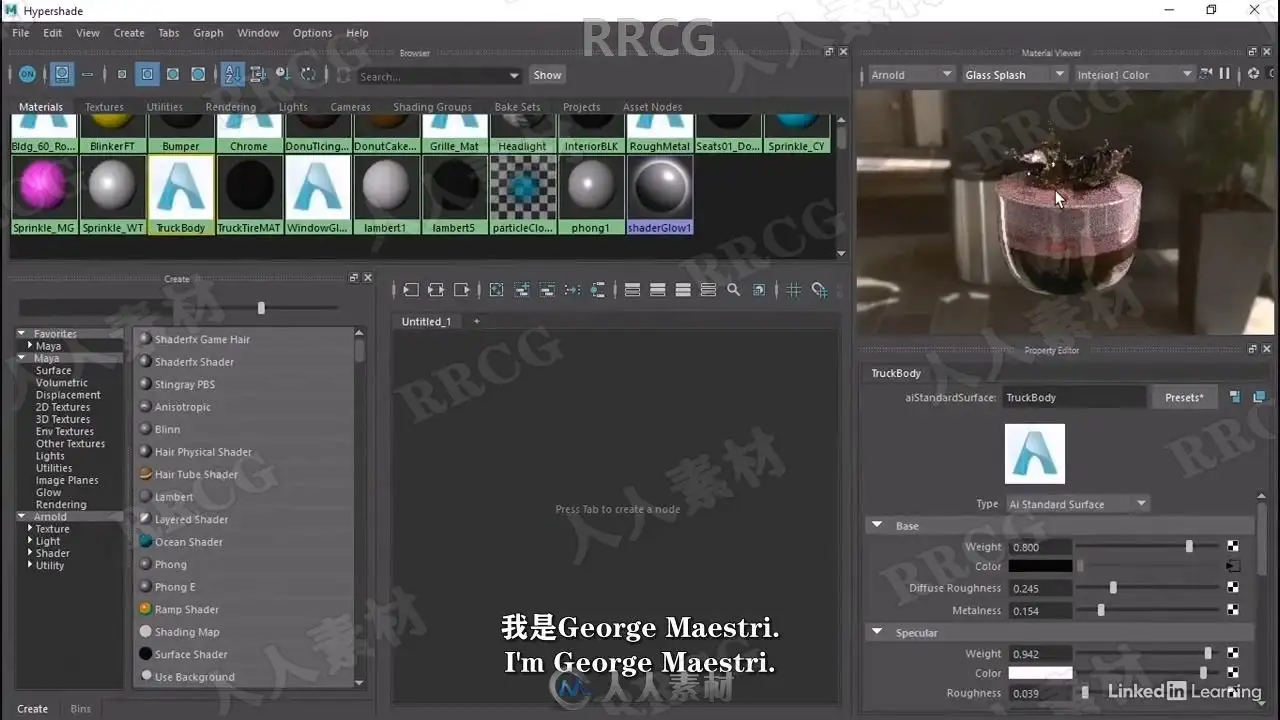1280x720 pixels.
Task: Create a Blinn shader
Action: click(x=167, y=429)
